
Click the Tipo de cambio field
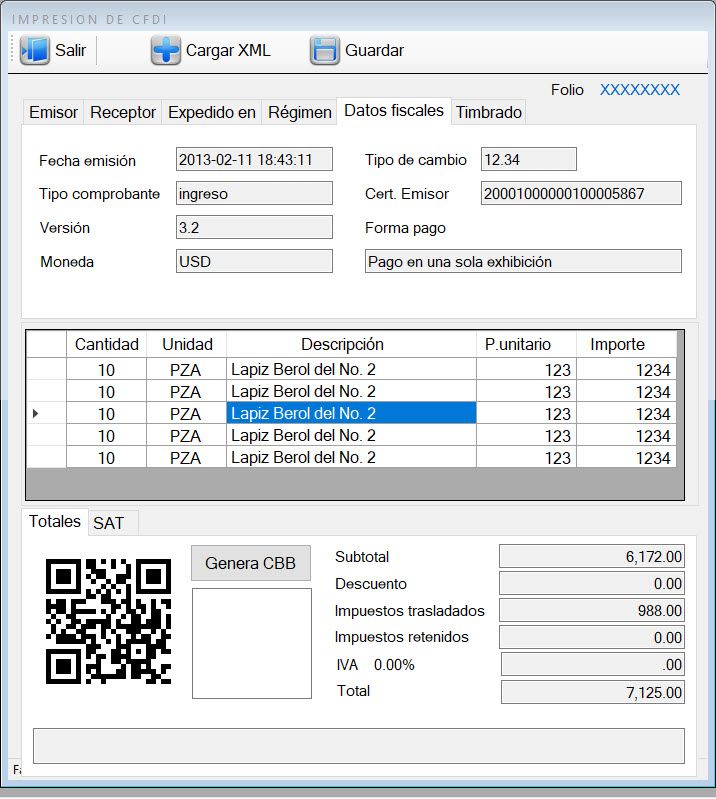click(529, 159)
